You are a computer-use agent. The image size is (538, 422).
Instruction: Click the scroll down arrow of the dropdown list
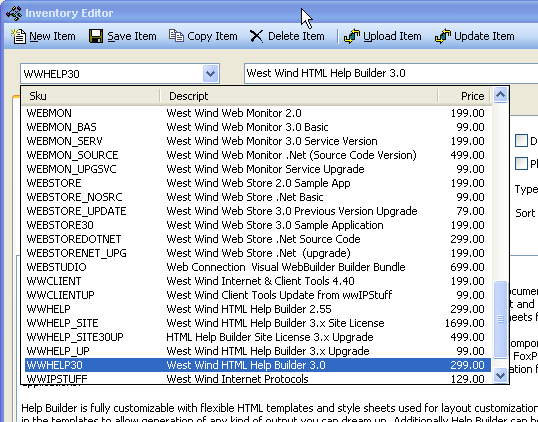pos(500,375)
